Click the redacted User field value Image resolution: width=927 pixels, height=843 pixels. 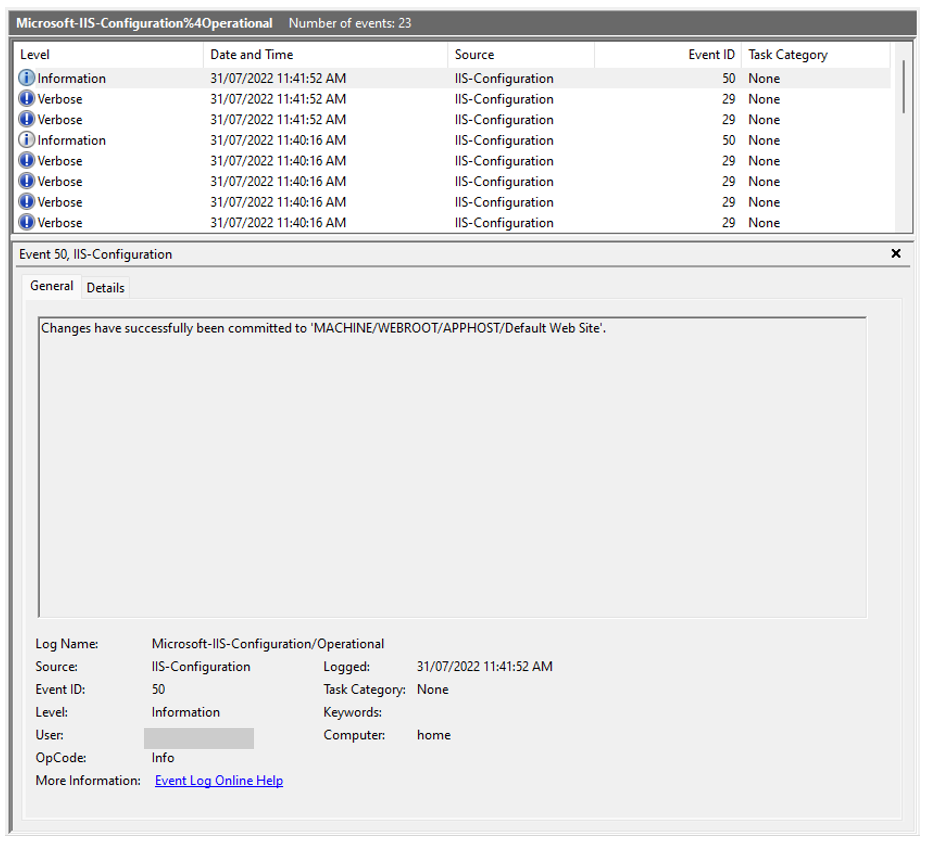click(x=202, y=737)
